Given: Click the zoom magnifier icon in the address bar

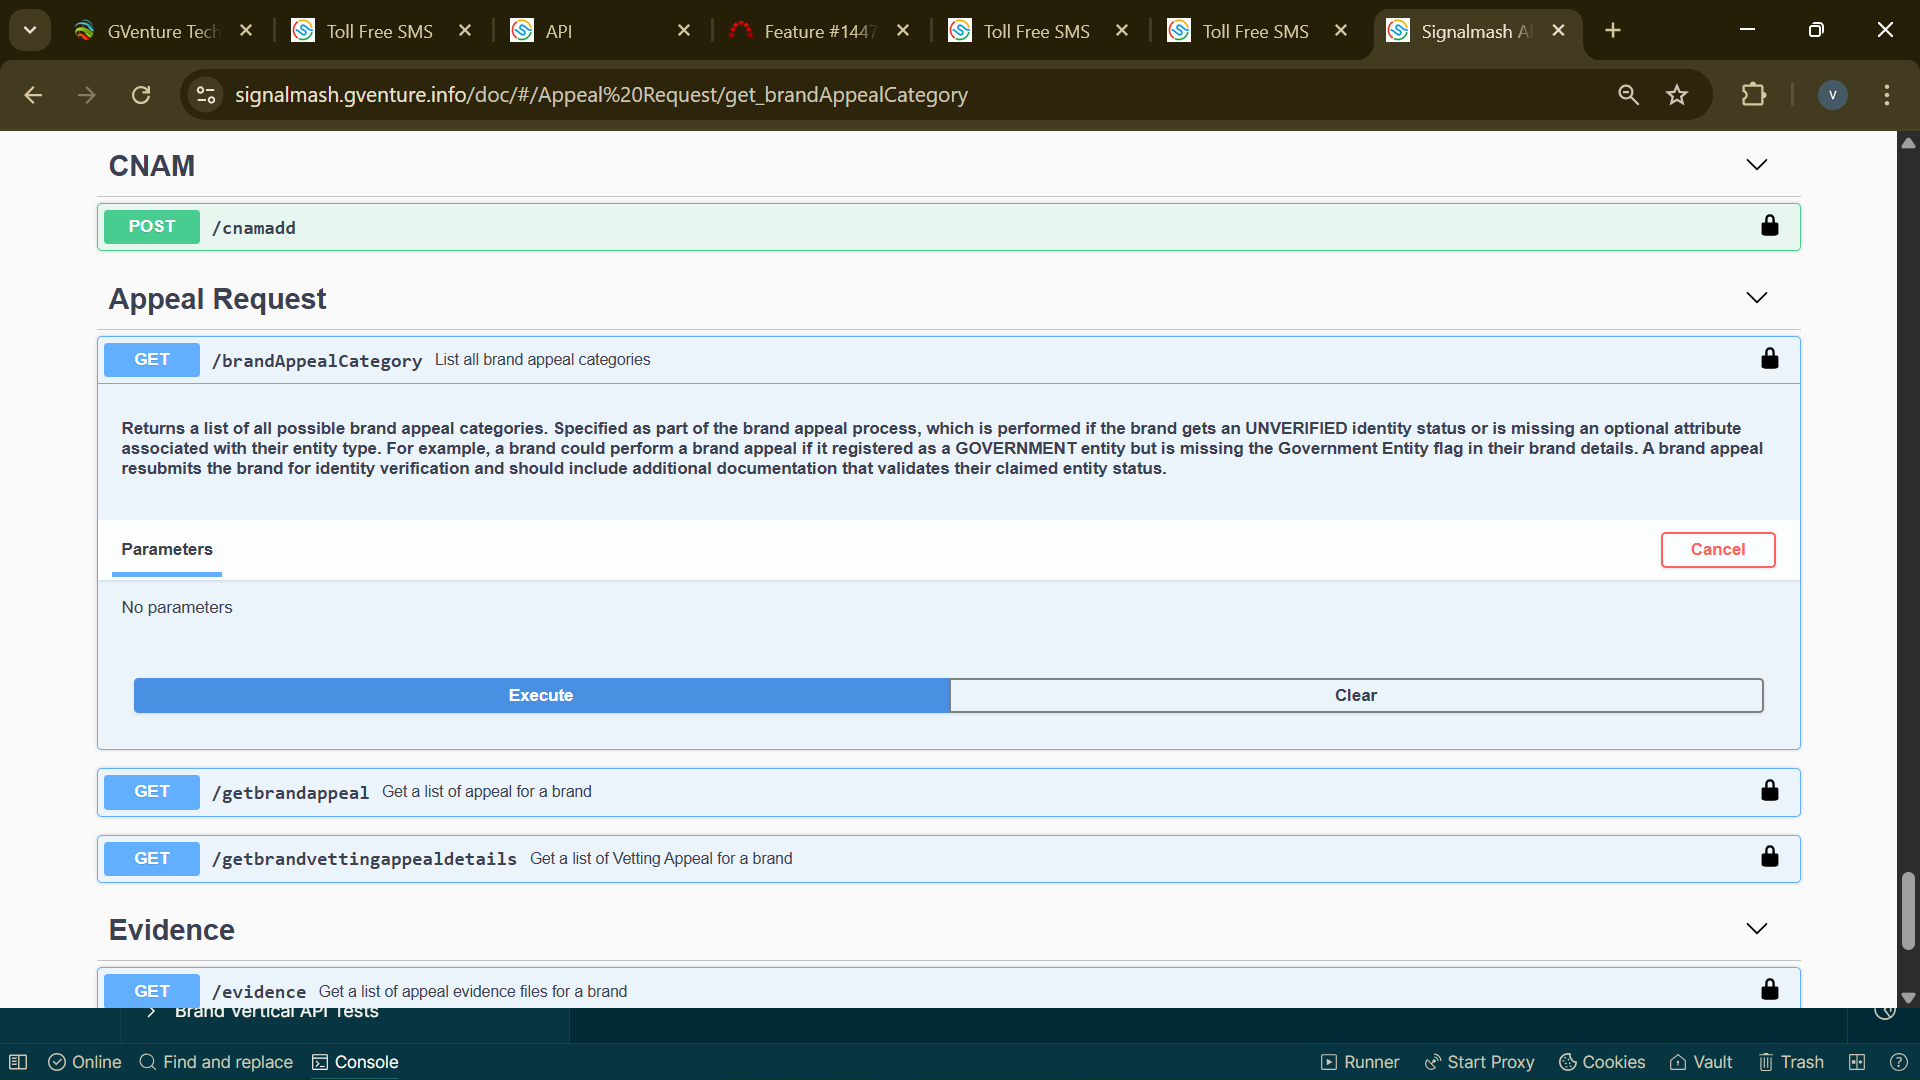Looking at the screenshot, I should pos(1628,95).
